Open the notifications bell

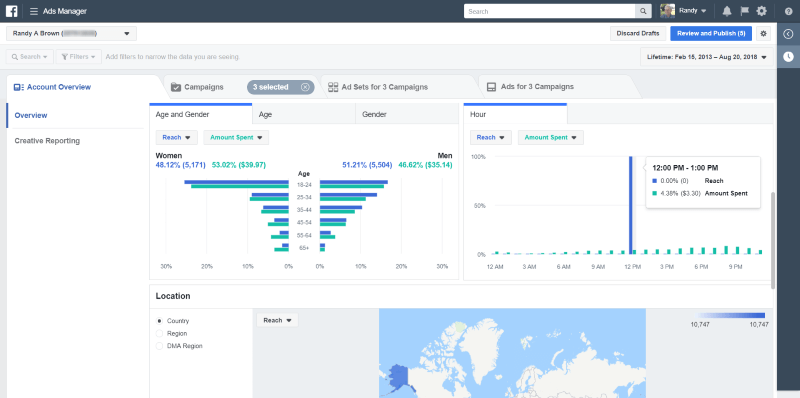(x=727, y=11)
